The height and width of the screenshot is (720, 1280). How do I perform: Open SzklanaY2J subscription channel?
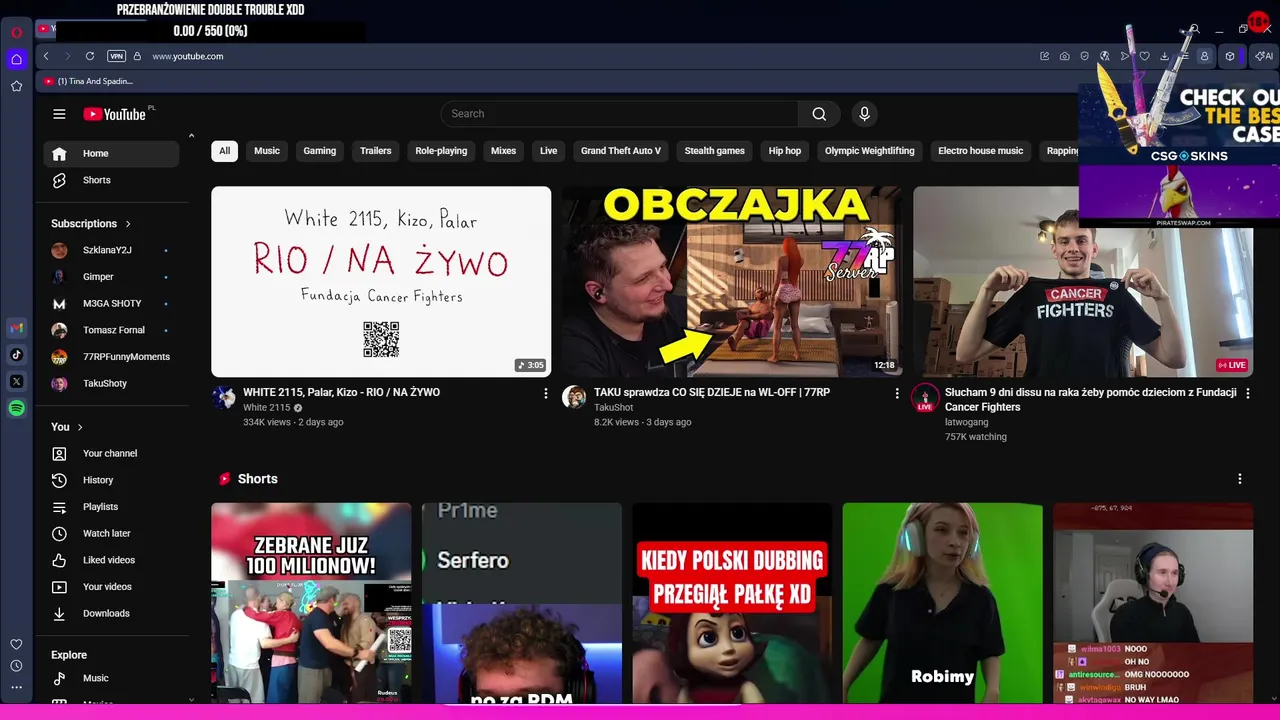[x=111, y=250]
